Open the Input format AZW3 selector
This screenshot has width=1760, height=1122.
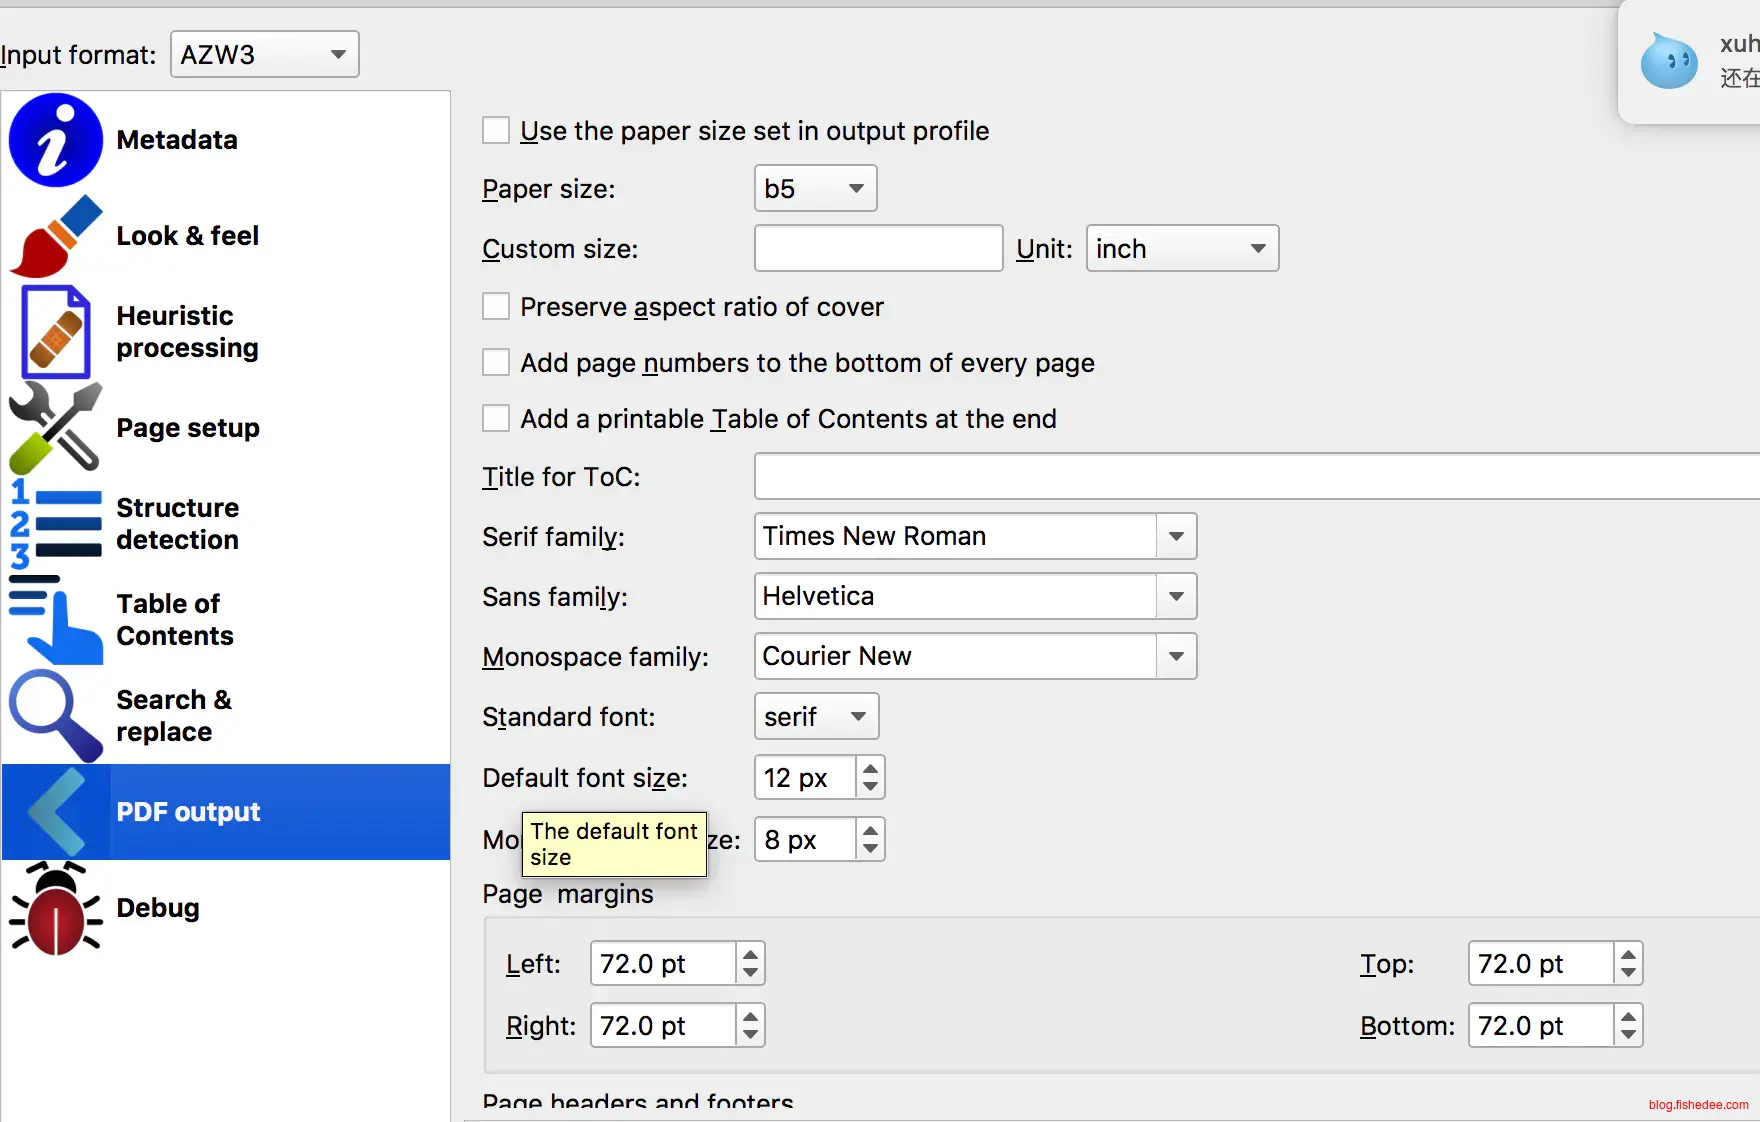tap(264, 55)
